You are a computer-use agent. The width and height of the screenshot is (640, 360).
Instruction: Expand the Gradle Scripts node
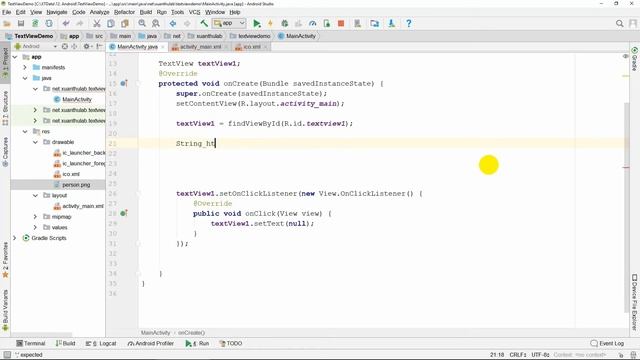pyautogui.click(x=15, y=238)
